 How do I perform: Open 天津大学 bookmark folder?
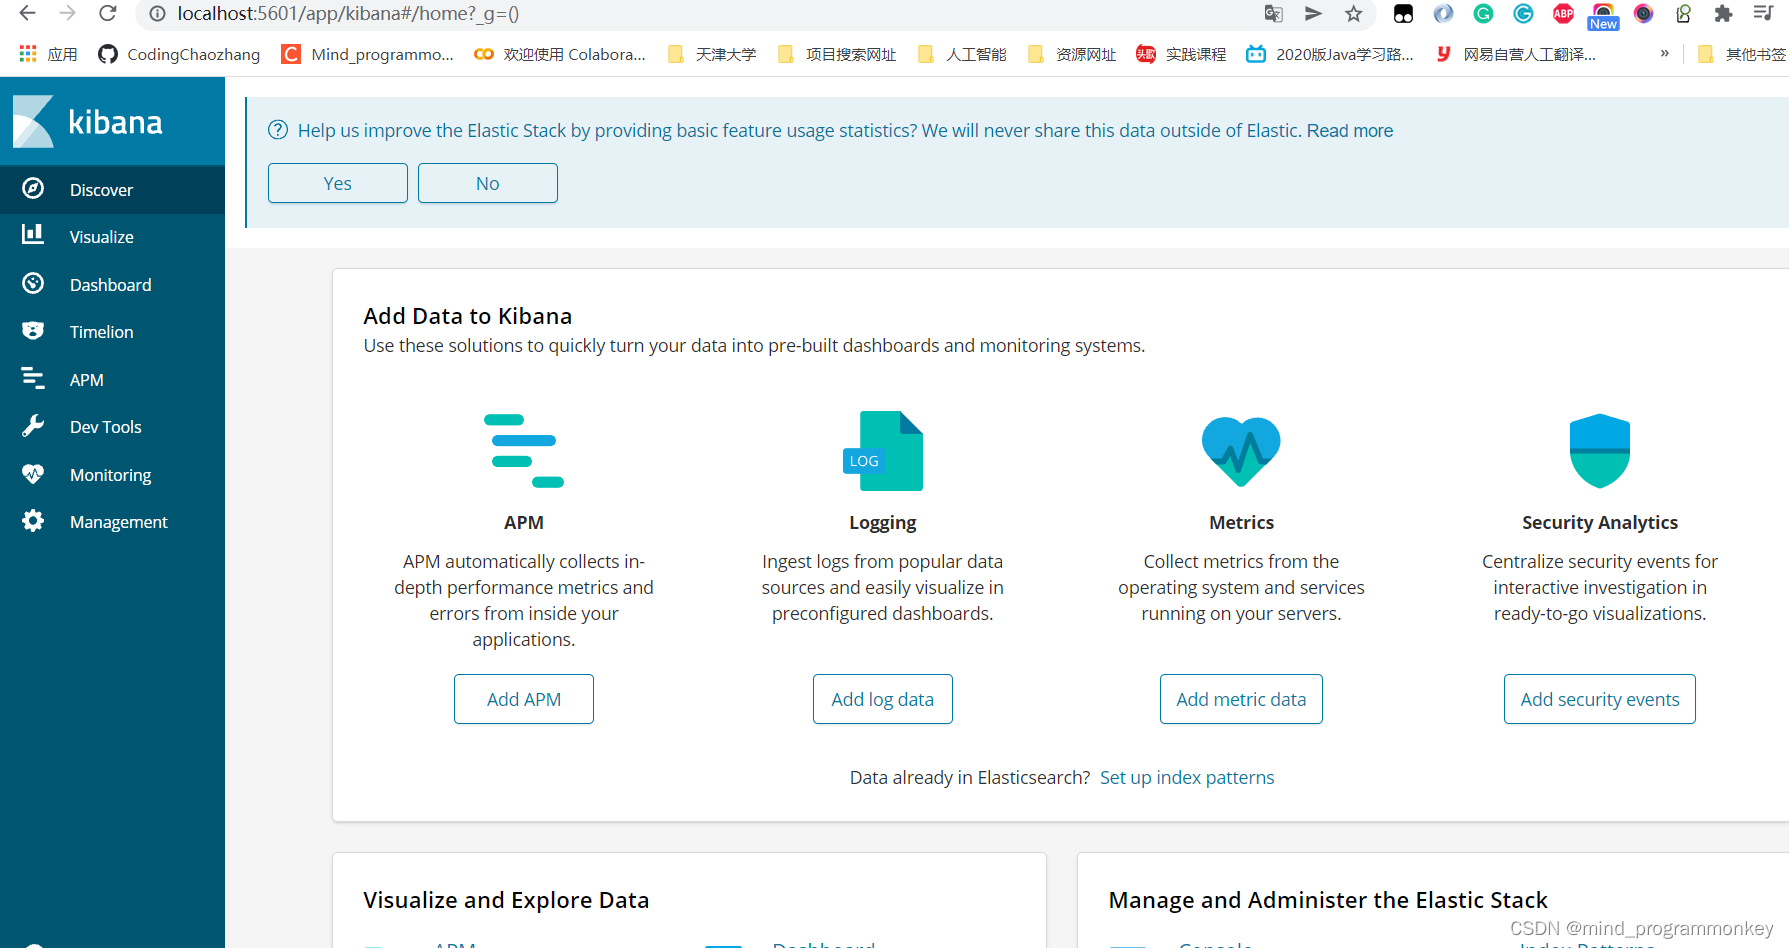(712, 54)
